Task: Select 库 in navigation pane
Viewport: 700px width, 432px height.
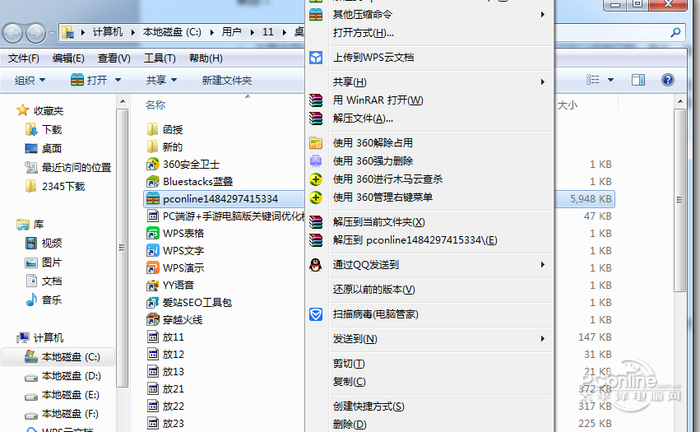Action: coord(30,224)
